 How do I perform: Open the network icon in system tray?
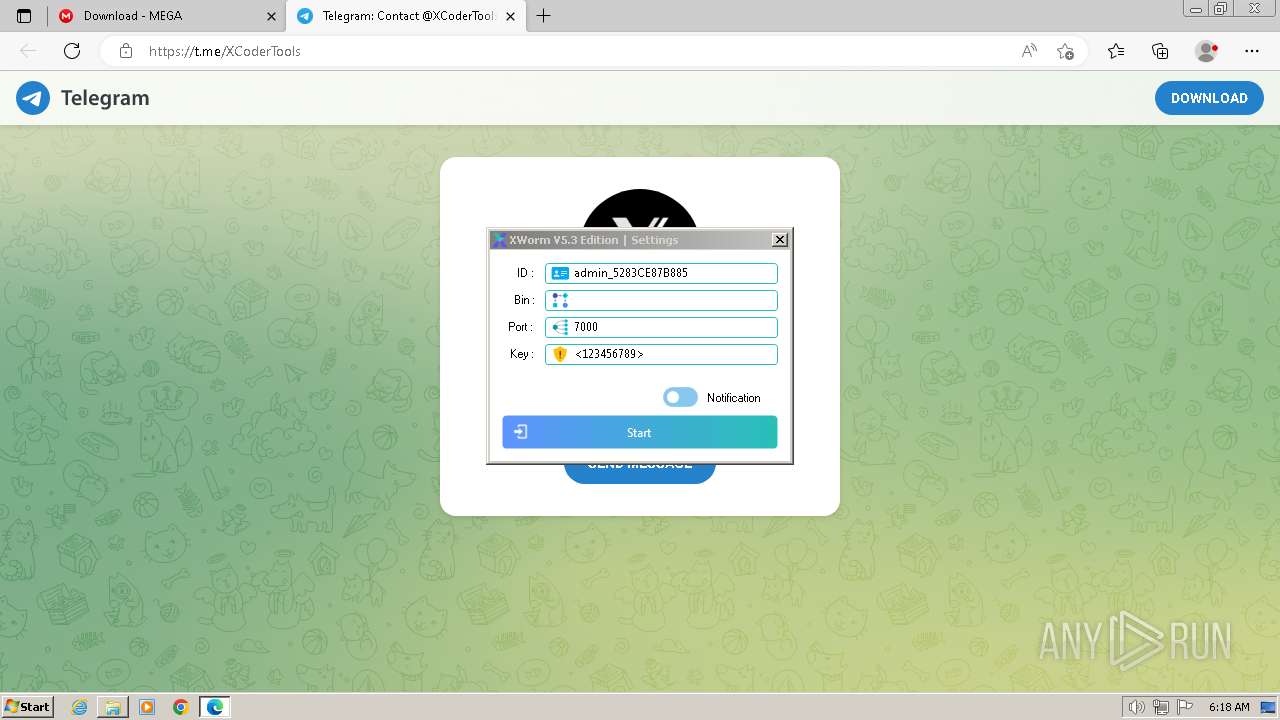1161,707
